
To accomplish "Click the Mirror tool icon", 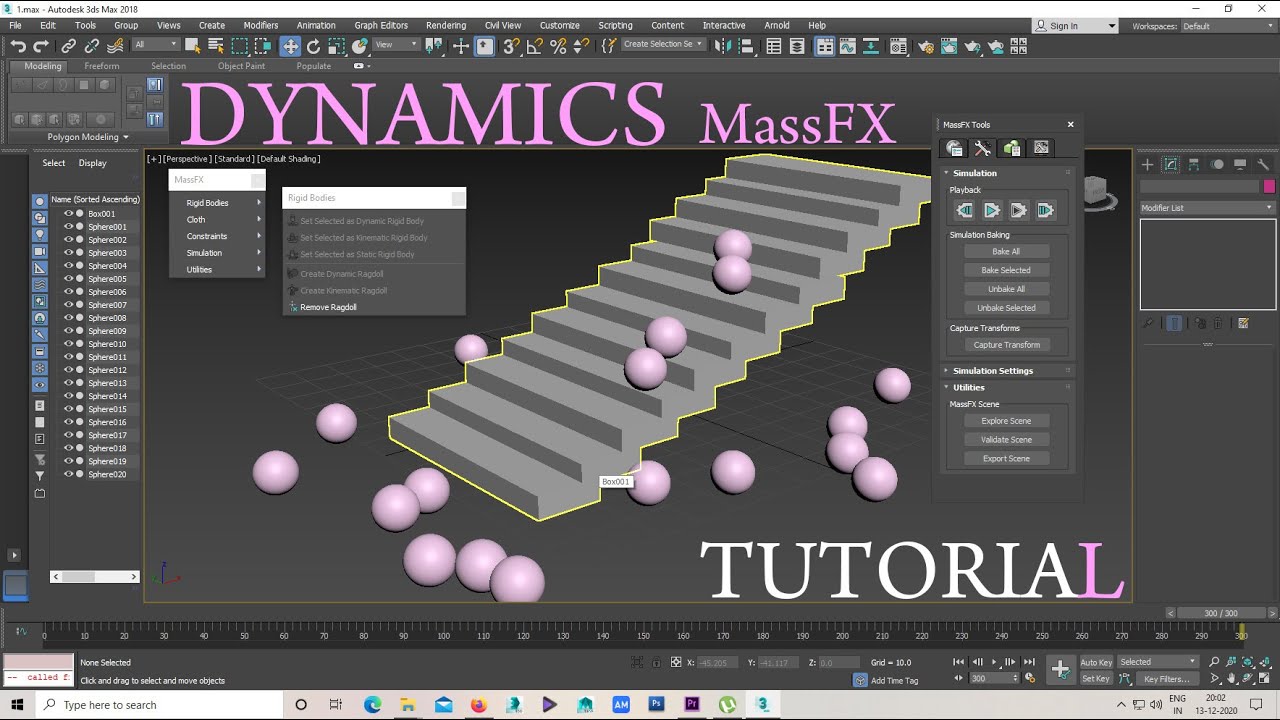I will point(722,46).
